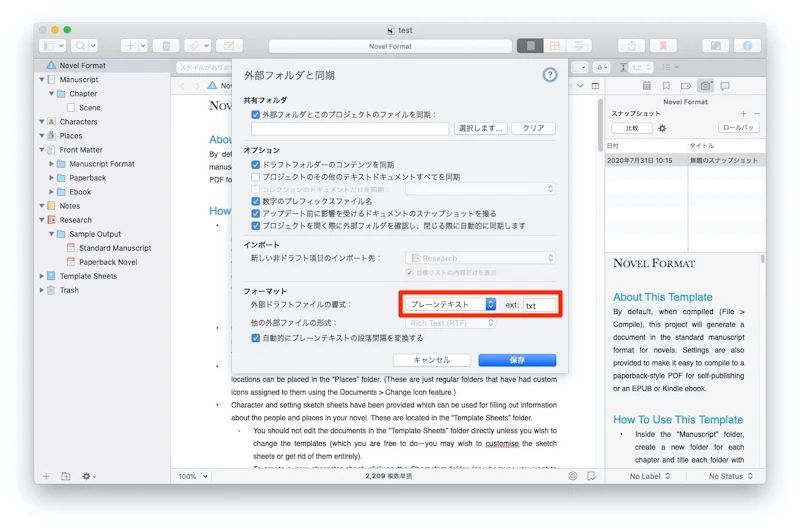Viewport: 800px width, 529px height.
Task: Click the green Add document plus icon
Action: pos(130,46)
